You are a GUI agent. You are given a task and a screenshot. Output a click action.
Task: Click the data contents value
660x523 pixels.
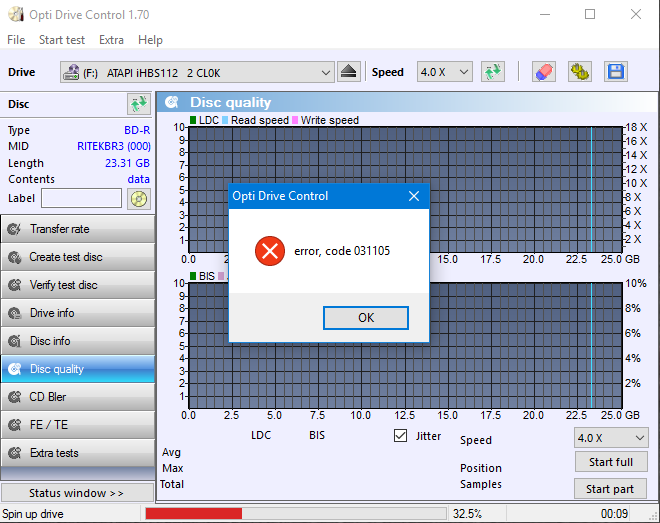coord(138,179)
